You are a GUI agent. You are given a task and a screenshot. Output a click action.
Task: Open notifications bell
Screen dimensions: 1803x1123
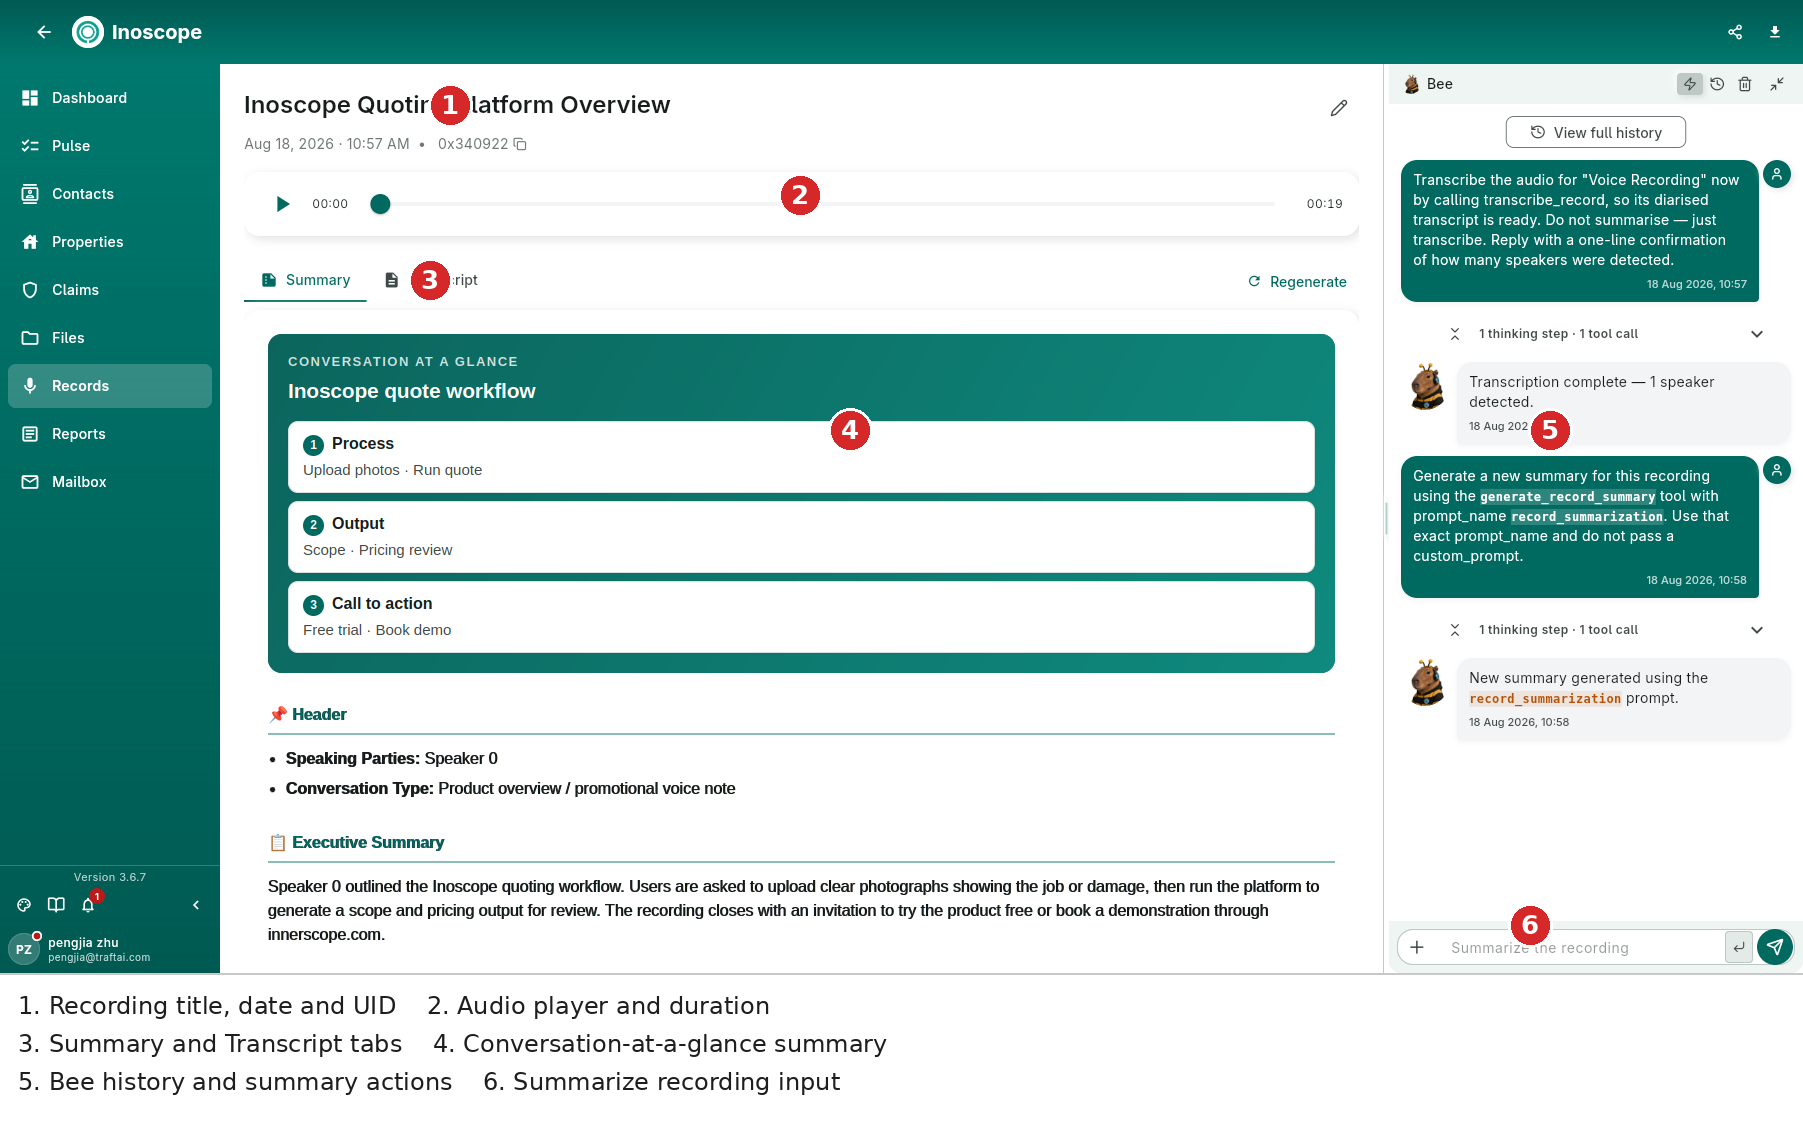[88, 905]
